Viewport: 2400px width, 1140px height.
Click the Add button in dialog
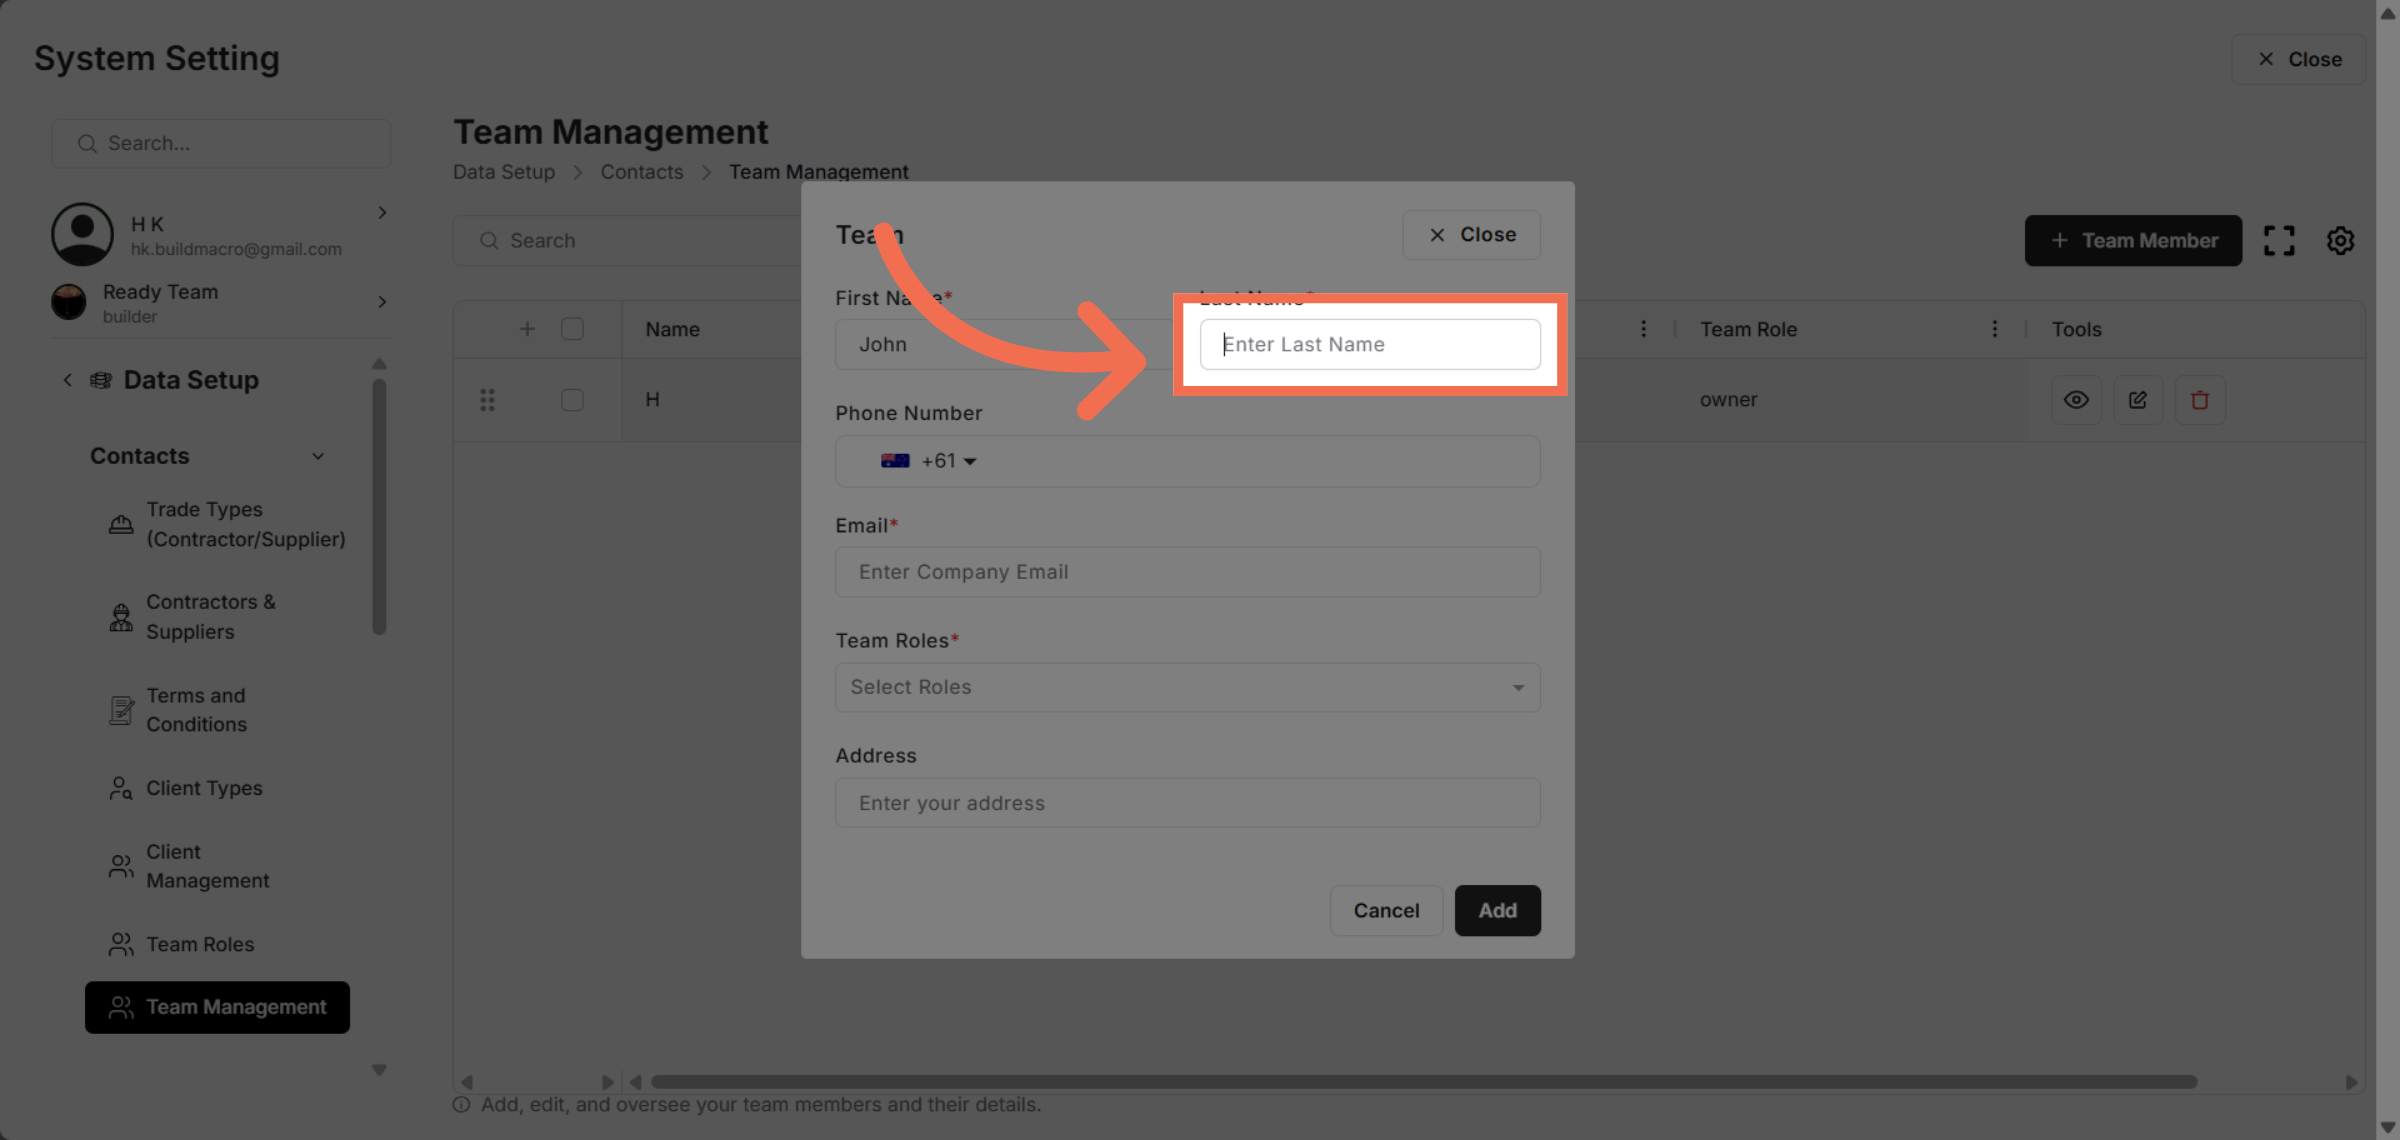(x=1497, y=910)
